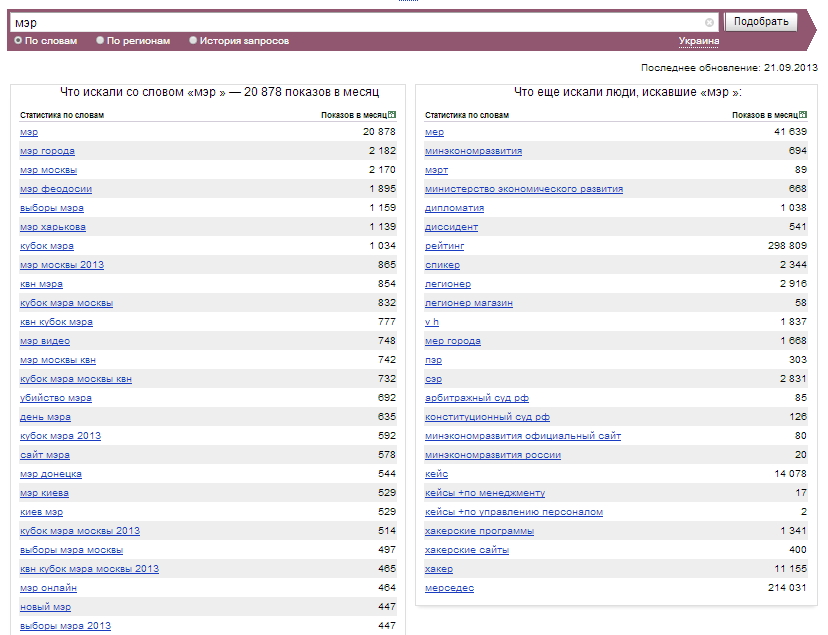Viewport: 828px width, 635px height.
Task: Open the help icon beside the right 'Показов в месяц'
Action: (x=803, y=115)
